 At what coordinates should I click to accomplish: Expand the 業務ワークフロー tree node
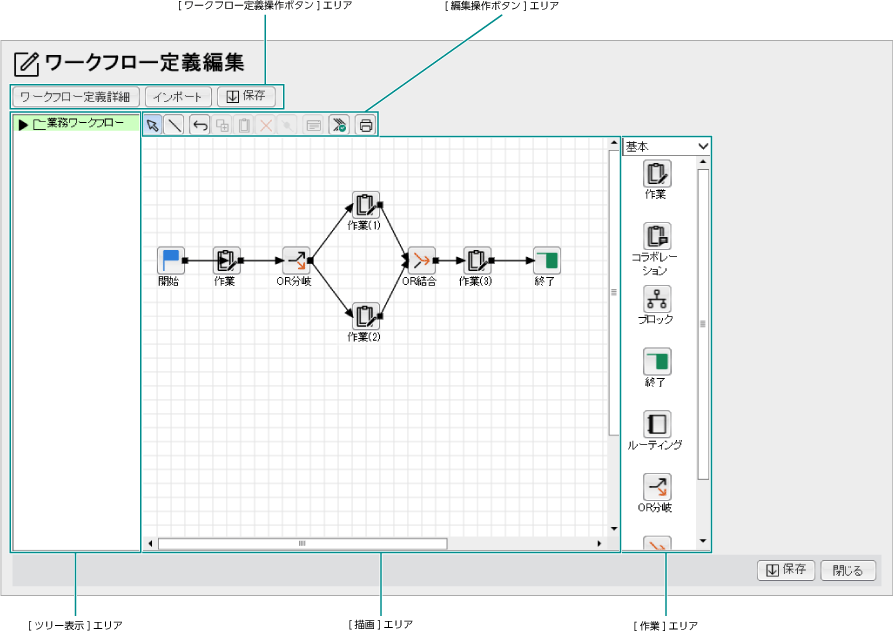coord(23,125)
